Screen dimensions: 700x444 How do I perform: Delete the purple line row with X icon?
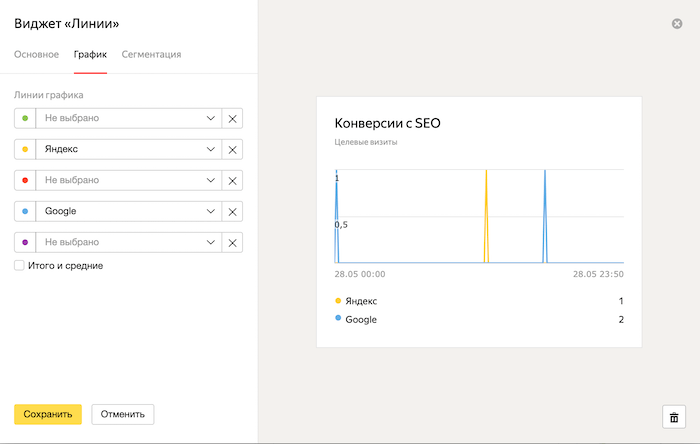(232, 242)
